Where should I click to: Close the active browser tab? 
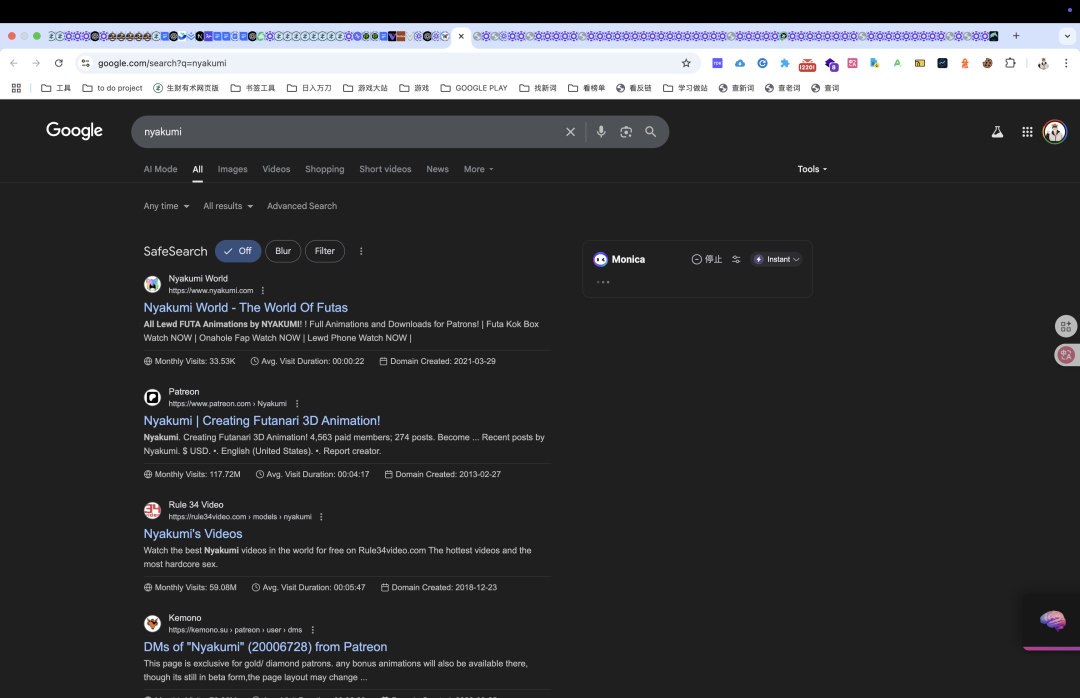461,36
